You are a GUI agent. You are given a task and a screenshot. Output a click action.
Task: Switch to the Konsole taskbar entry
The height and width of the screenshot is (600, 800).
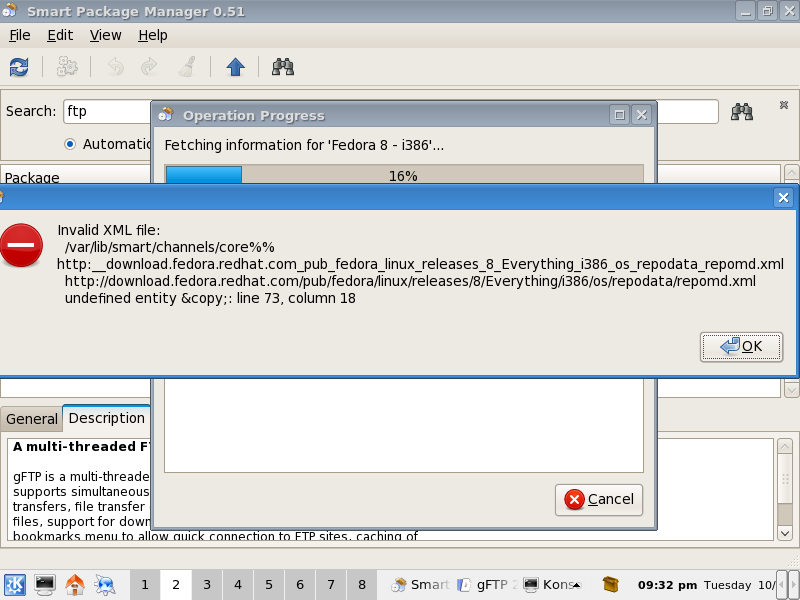[x=548, y=585]
